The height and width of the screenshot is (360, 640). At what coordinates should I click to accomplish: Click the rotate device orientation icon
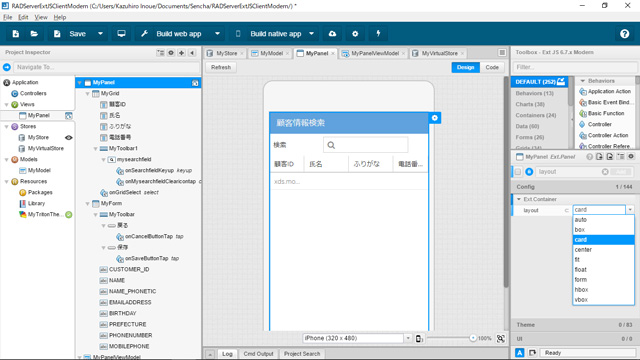coord(419,338)
